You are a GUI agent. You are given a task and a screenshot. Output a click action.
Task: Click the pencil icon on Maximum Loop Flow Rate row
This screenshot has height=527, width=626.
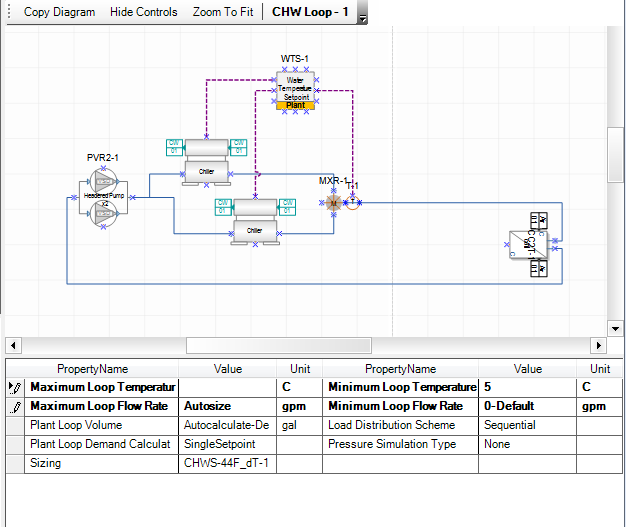pos(15,407)
